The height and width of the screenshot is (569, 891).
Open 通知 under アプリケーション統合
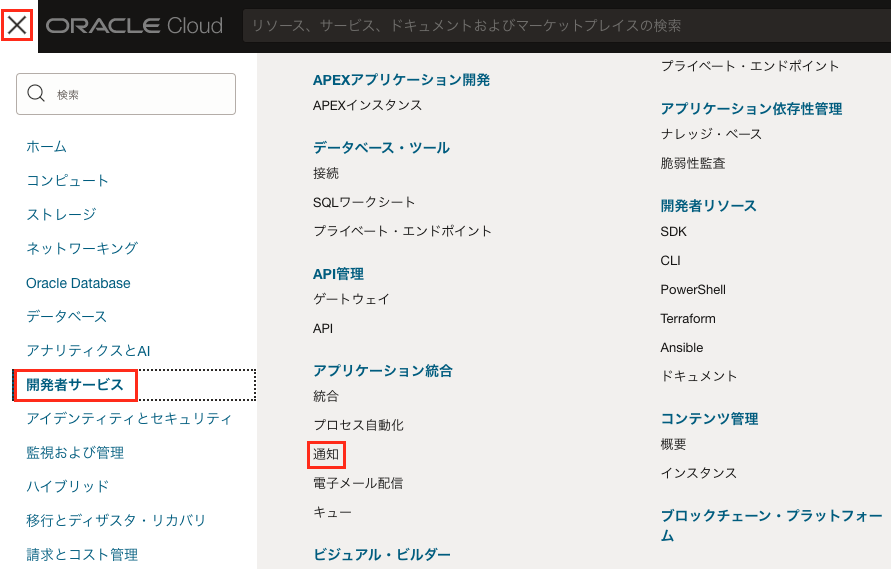[327, 454]
